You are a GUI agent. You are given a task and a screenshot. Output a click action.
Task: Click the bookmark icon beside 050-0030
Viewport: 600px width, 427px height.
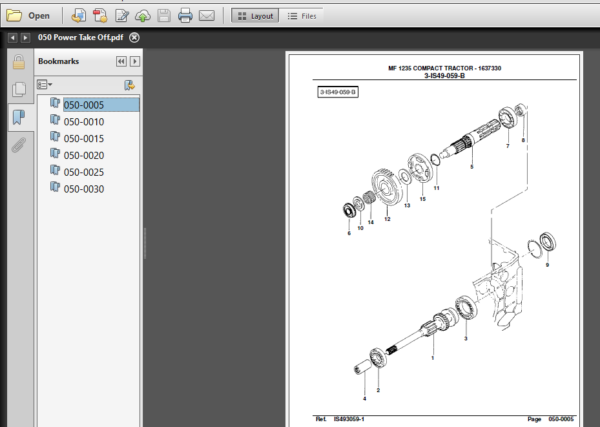click(55, 187)
